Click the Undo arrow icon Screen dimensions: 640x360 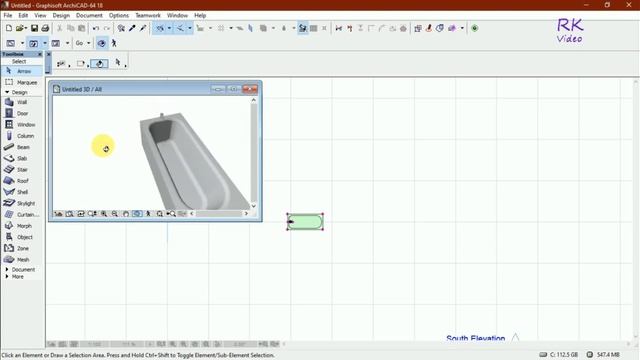coord(96,28)
